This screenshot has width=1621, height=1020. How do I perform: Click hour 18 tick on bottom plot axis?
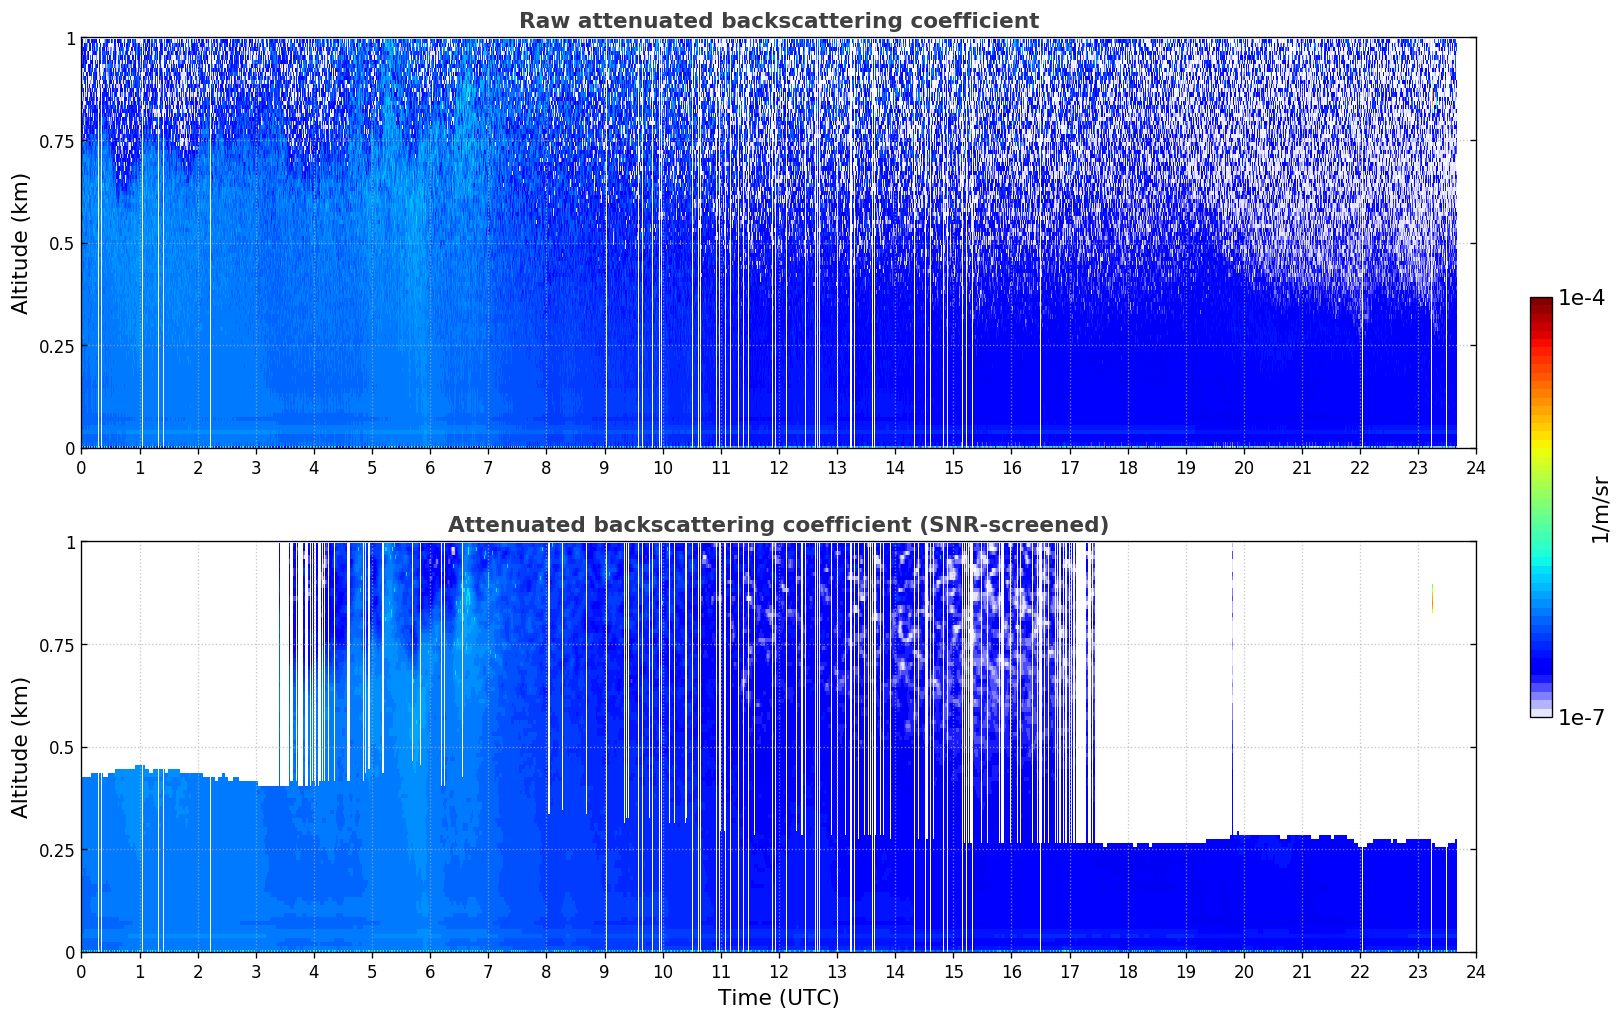point(1127,971)
